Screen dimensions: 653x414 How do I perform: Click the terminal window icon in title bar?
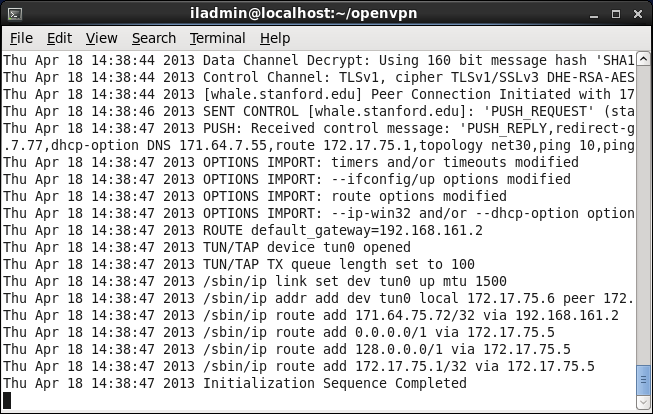(x=14, y=12)
